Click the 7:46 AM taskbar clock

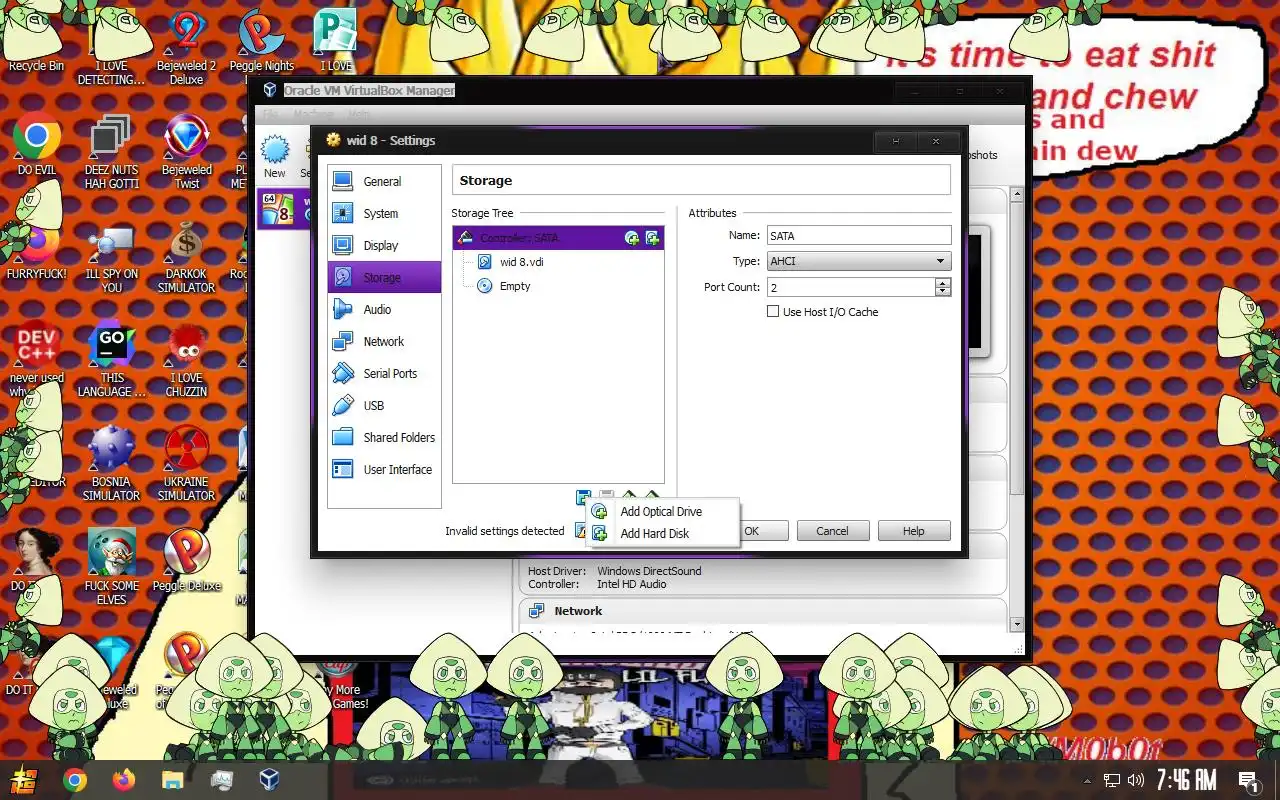click(x=1186, y=780)
